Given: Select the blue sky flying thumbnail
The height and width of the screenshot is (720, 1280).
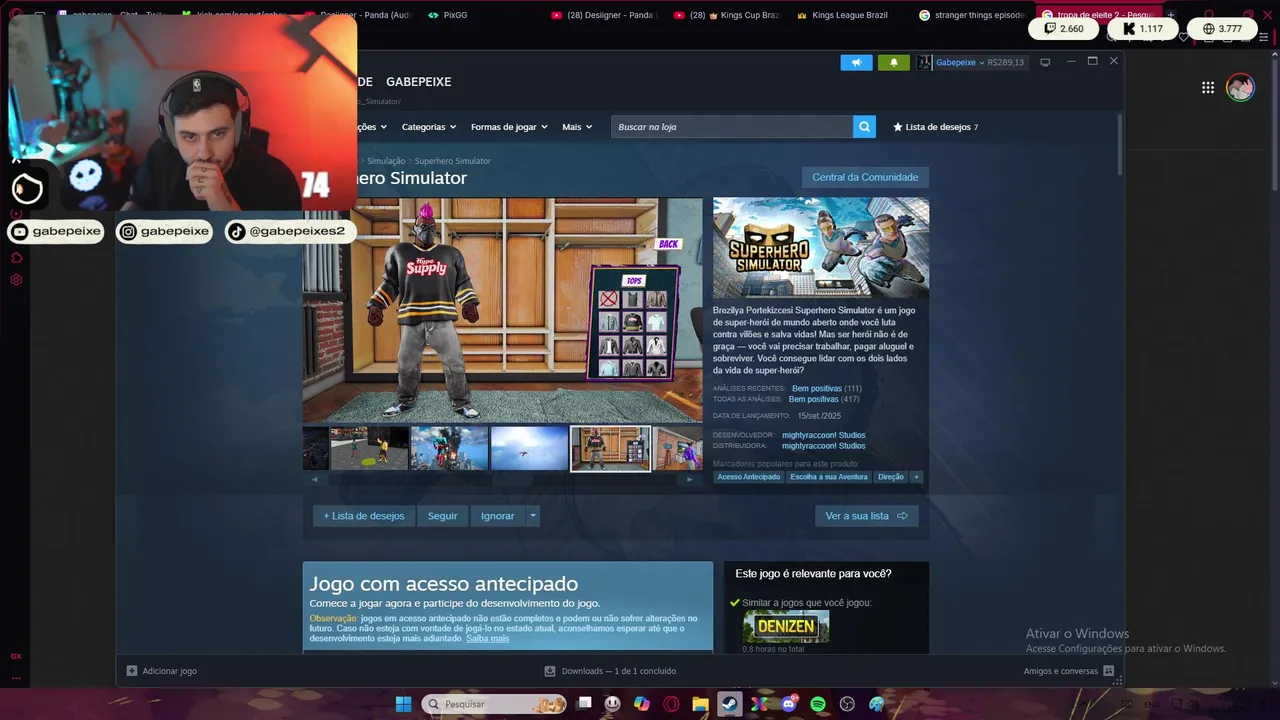Looking at the screenshot, I should point(529,449).
